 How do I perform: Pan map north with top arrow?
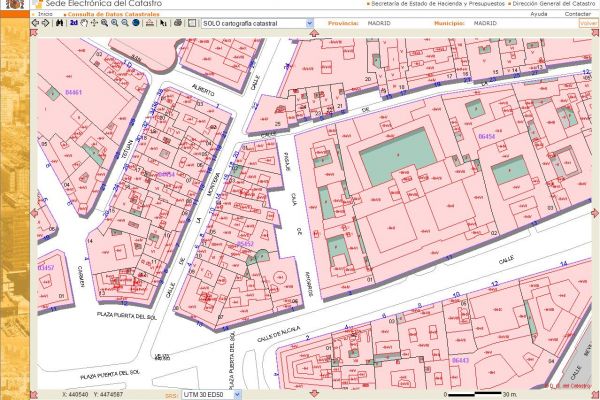(315, 33)
